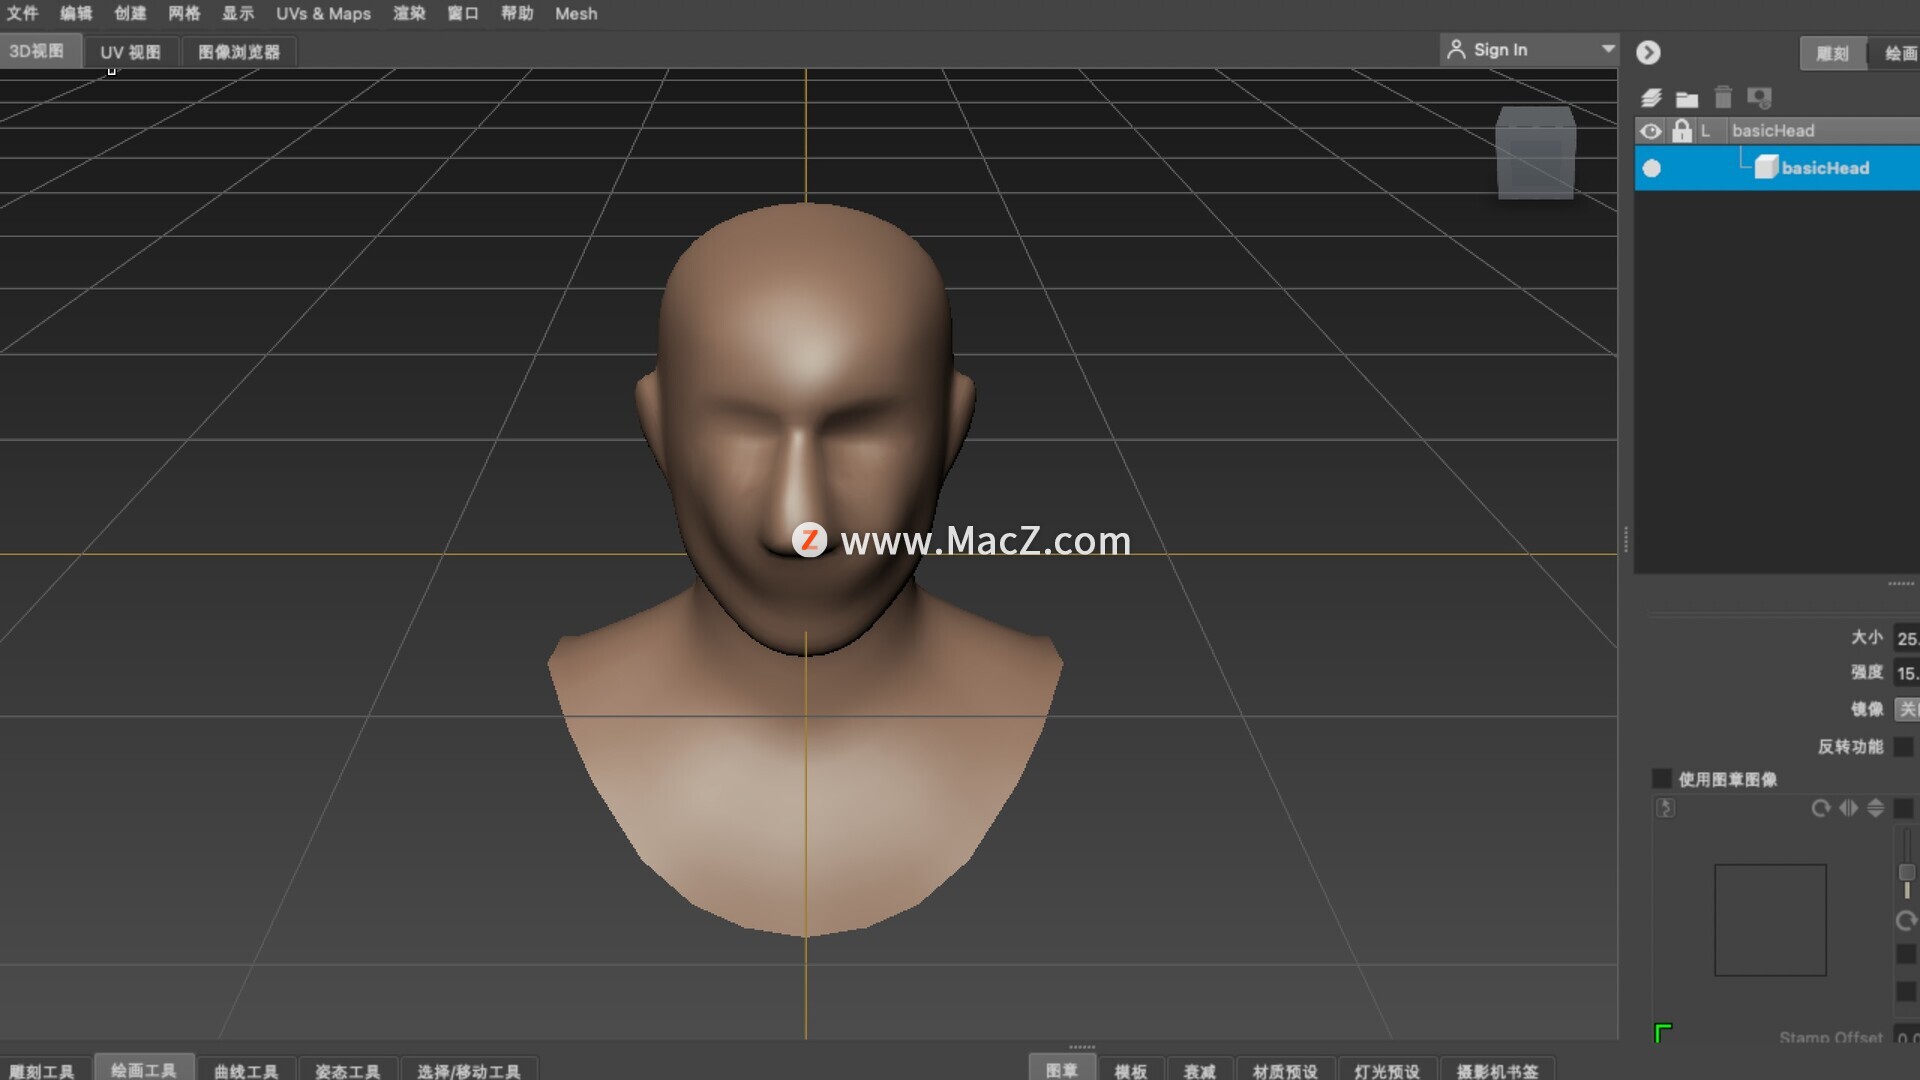The width and height of the screenshot is (1920, 1080).
Task: Click the 雕刻 sculpt button
Action: pos(1832,53)
